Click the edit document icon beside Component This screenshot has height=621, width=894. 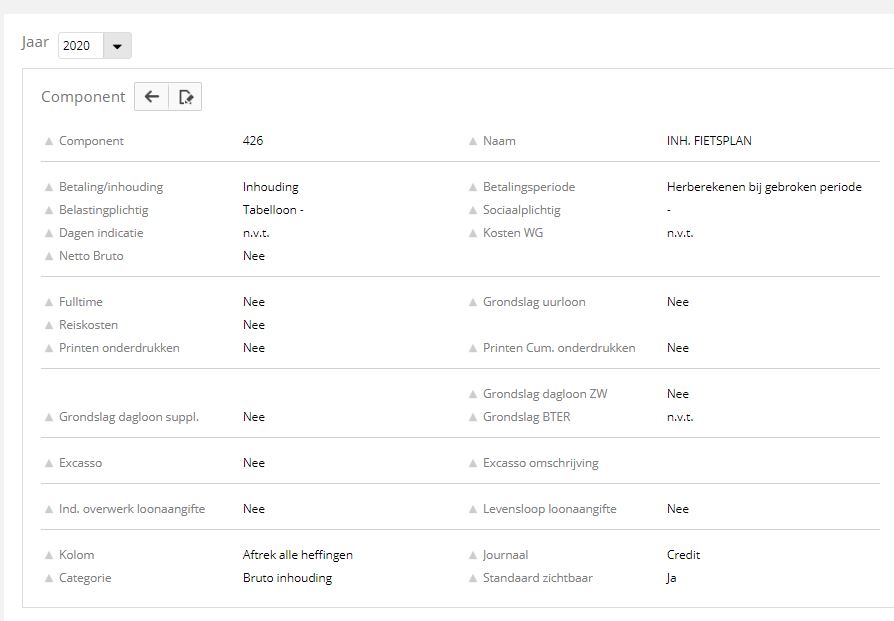click(x=185, y=97)
